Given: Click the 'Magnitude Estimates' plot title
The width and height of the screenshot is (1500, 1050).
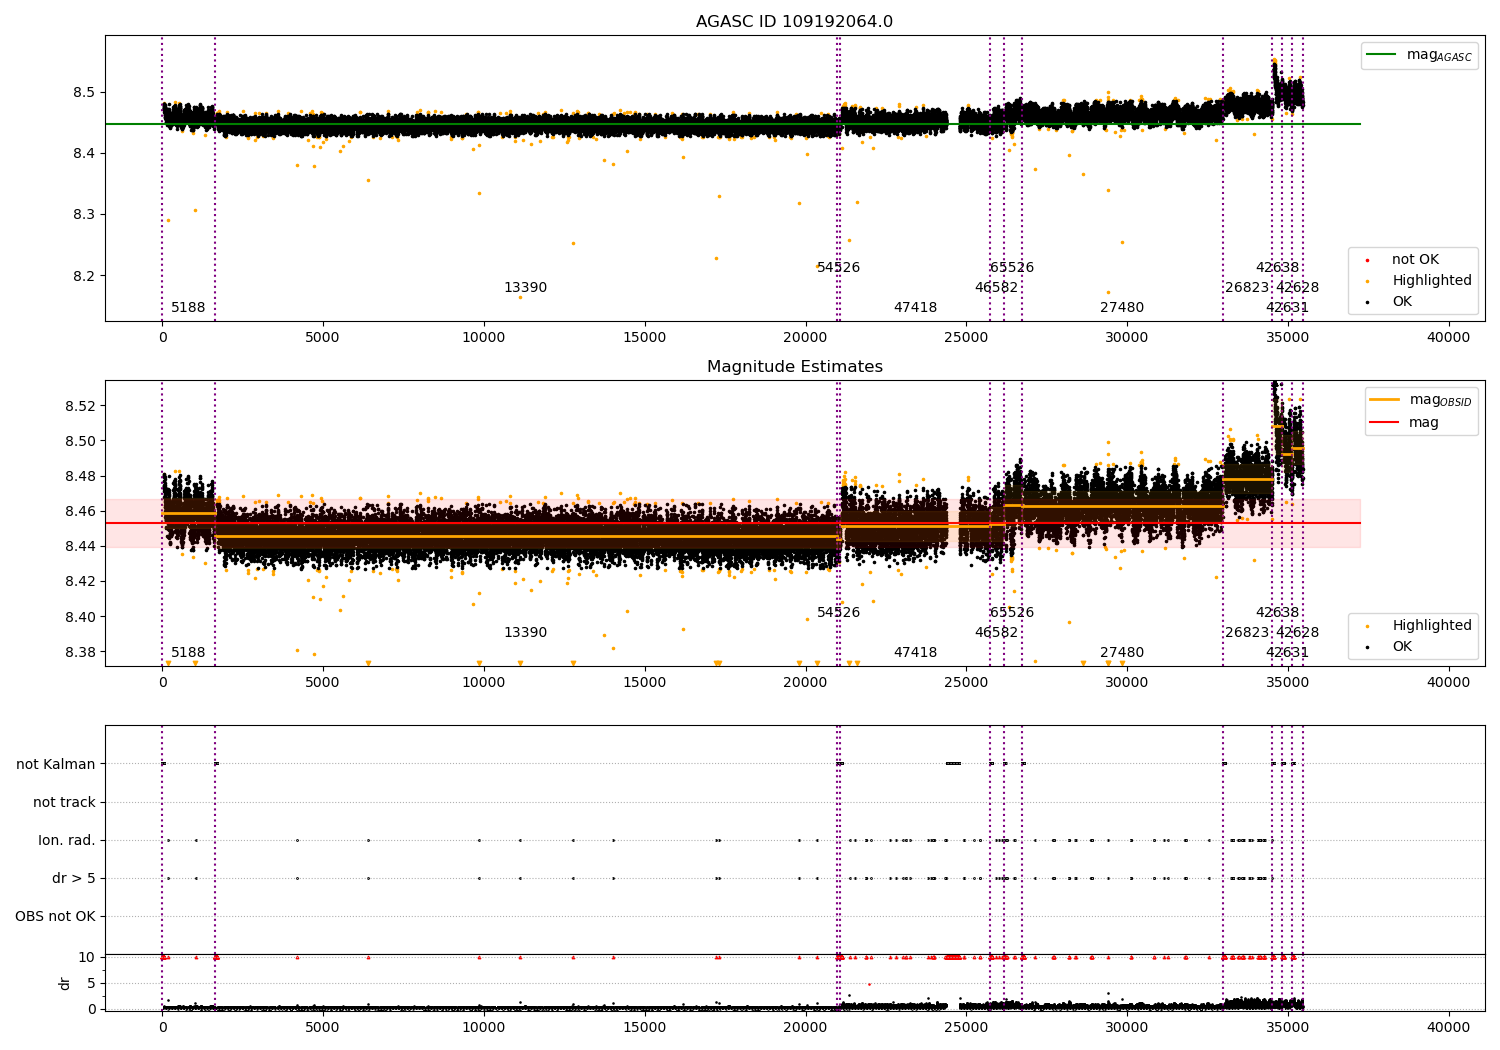Looking at the screenshot, I should 795,367.
